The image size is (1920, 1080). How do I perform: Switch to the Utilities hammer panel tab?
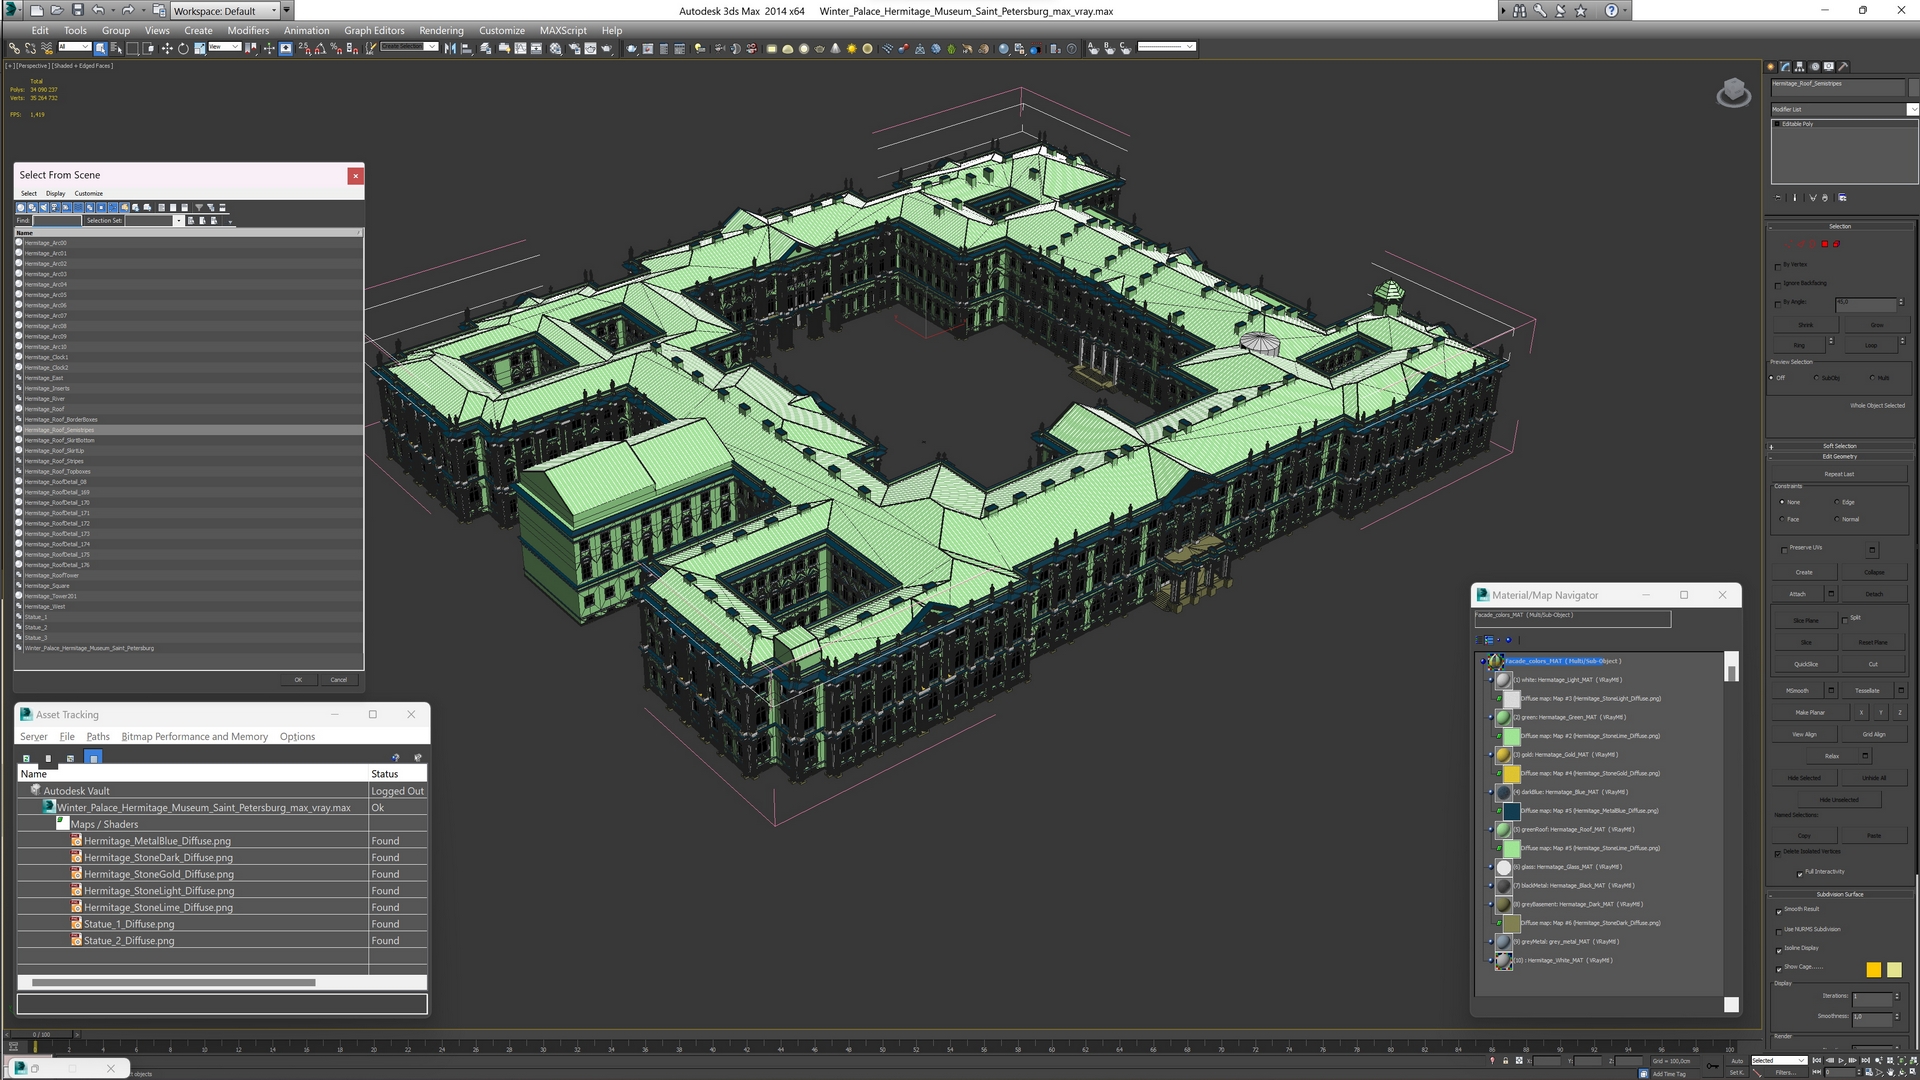point(1843,67)
